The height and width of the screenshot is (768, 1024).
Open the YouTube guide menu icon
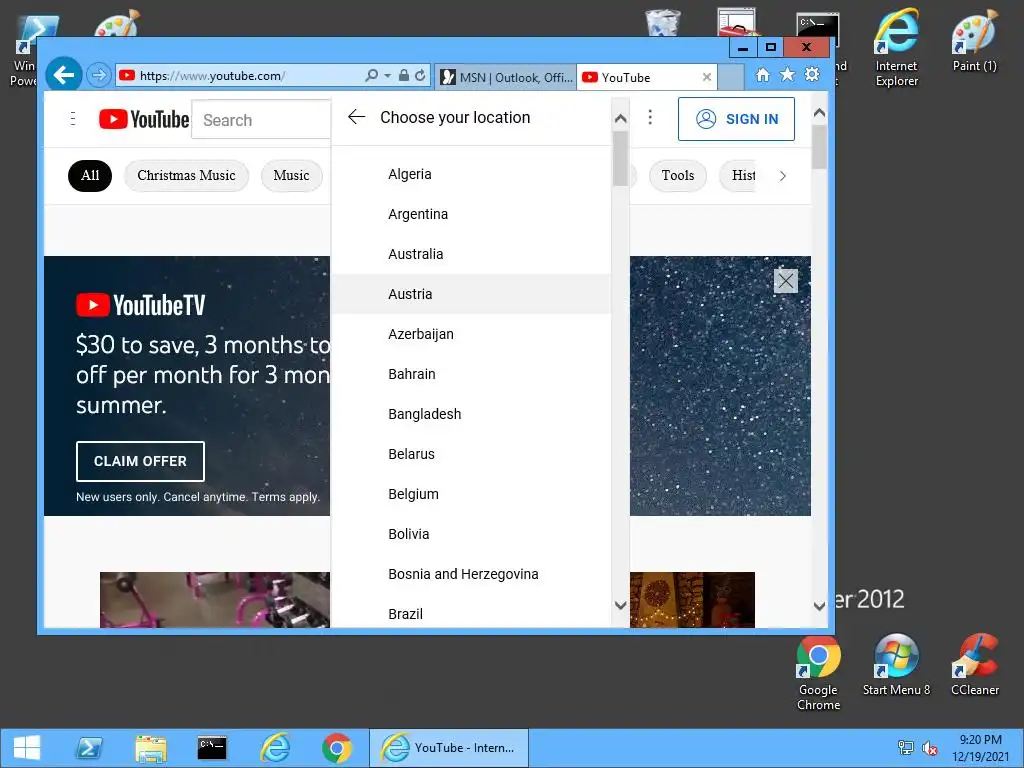pos(72,119)
